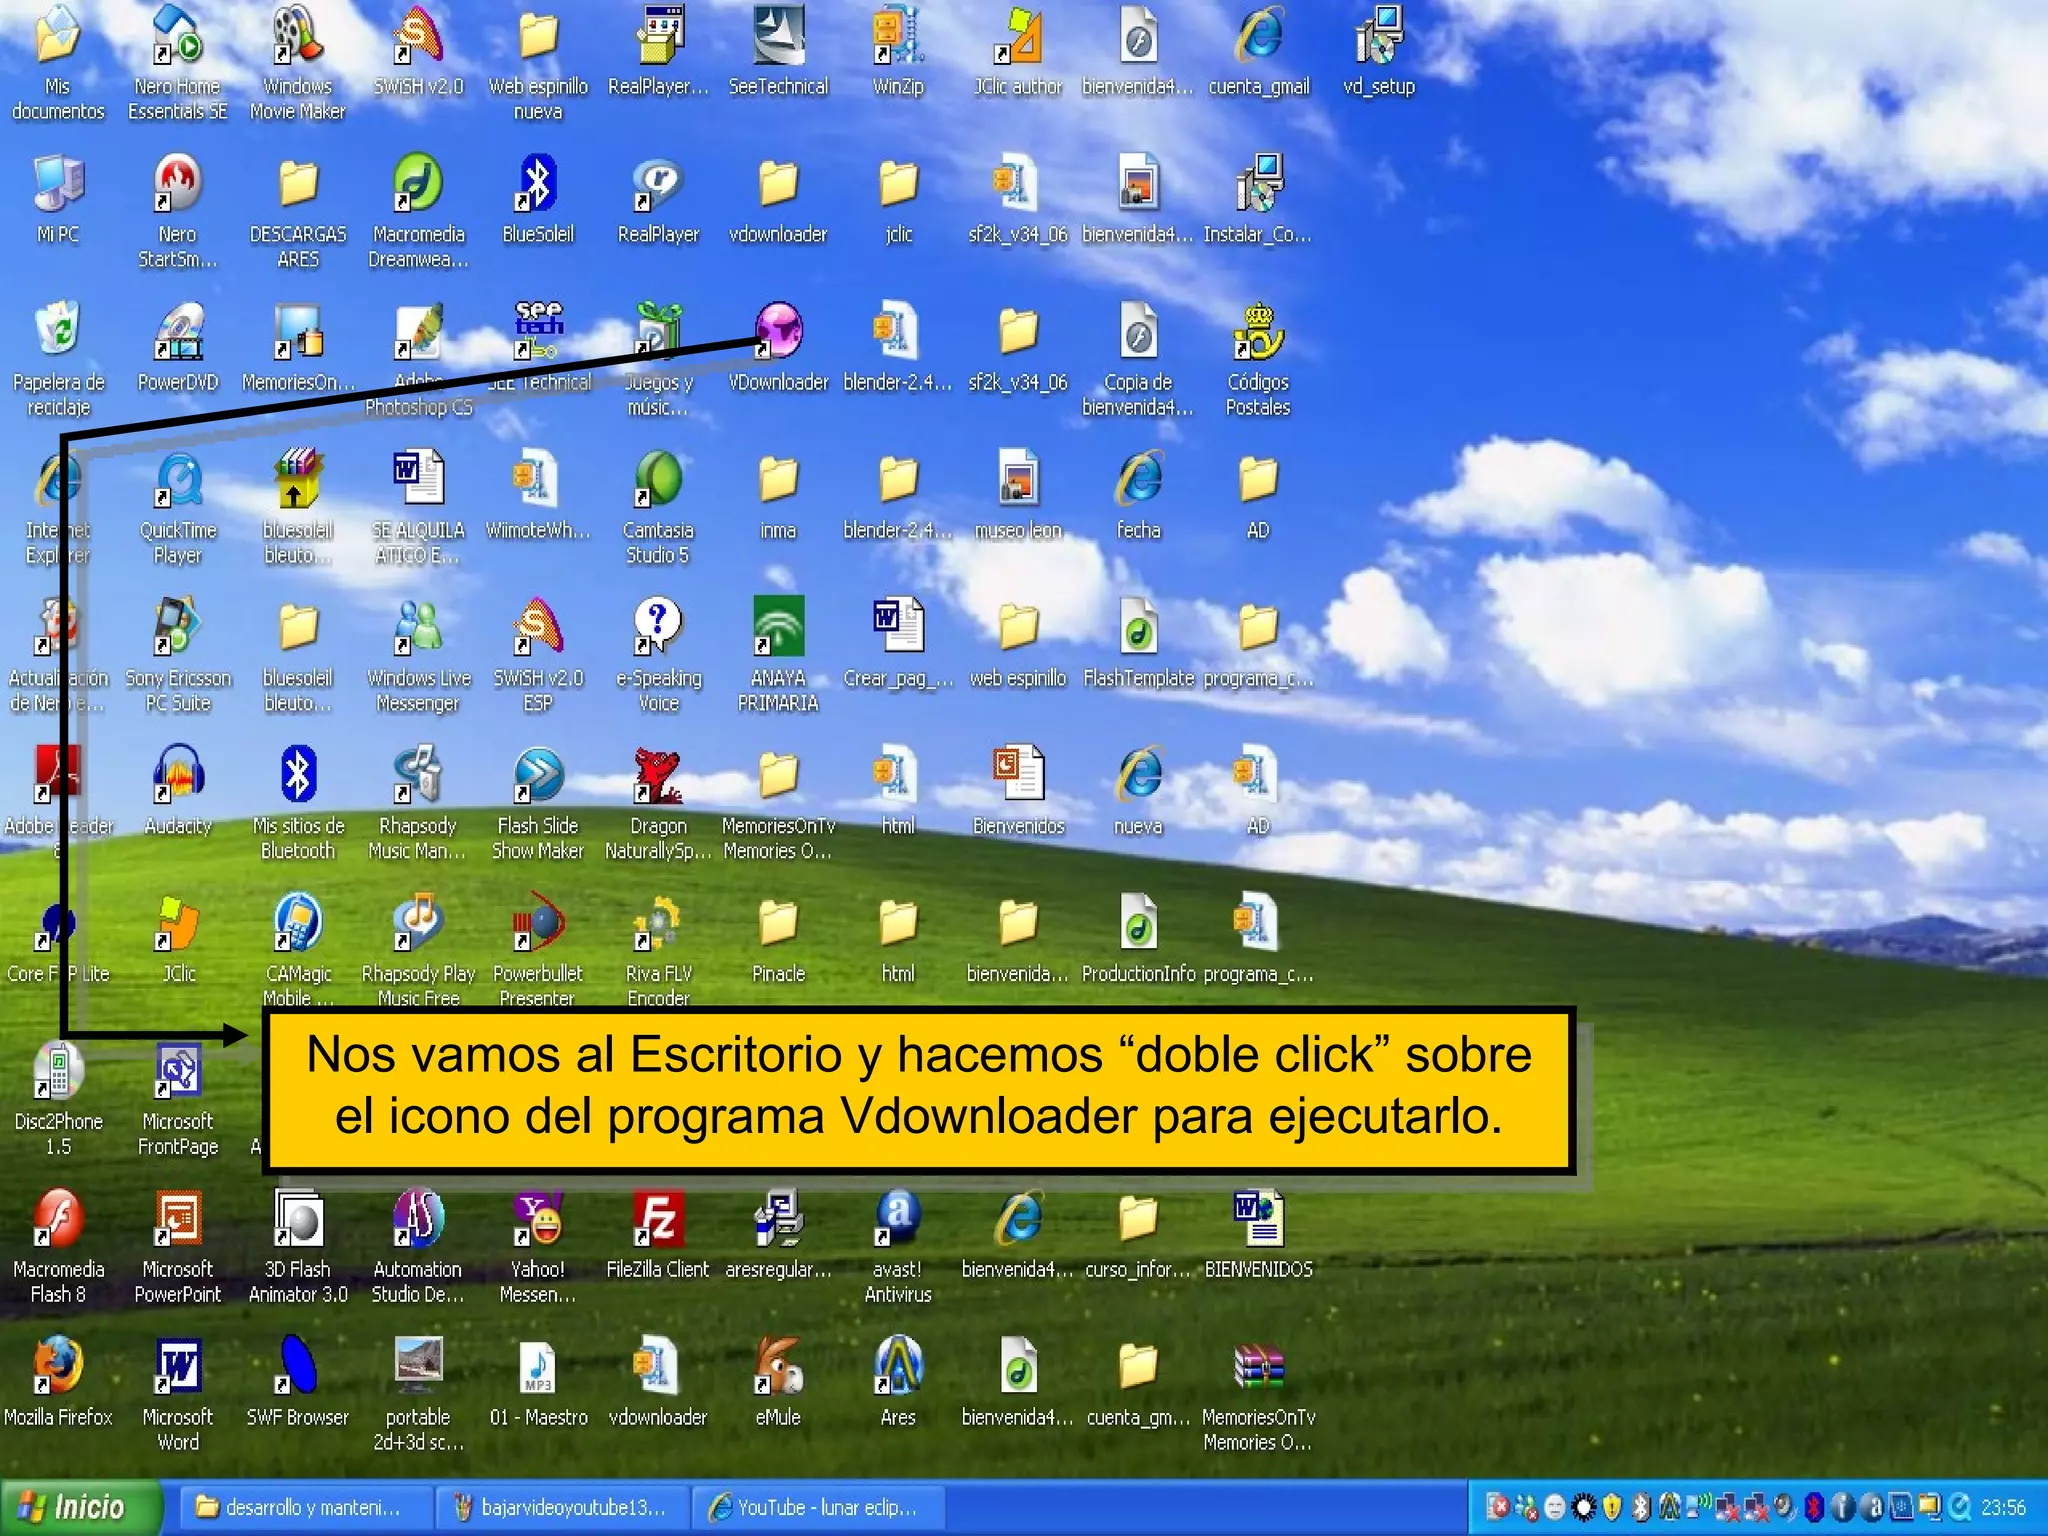Open Mozilla Firefox desktop icon
Image resolution: width=2048 pixels, height=1536 pixels.
coord(58,1366)
